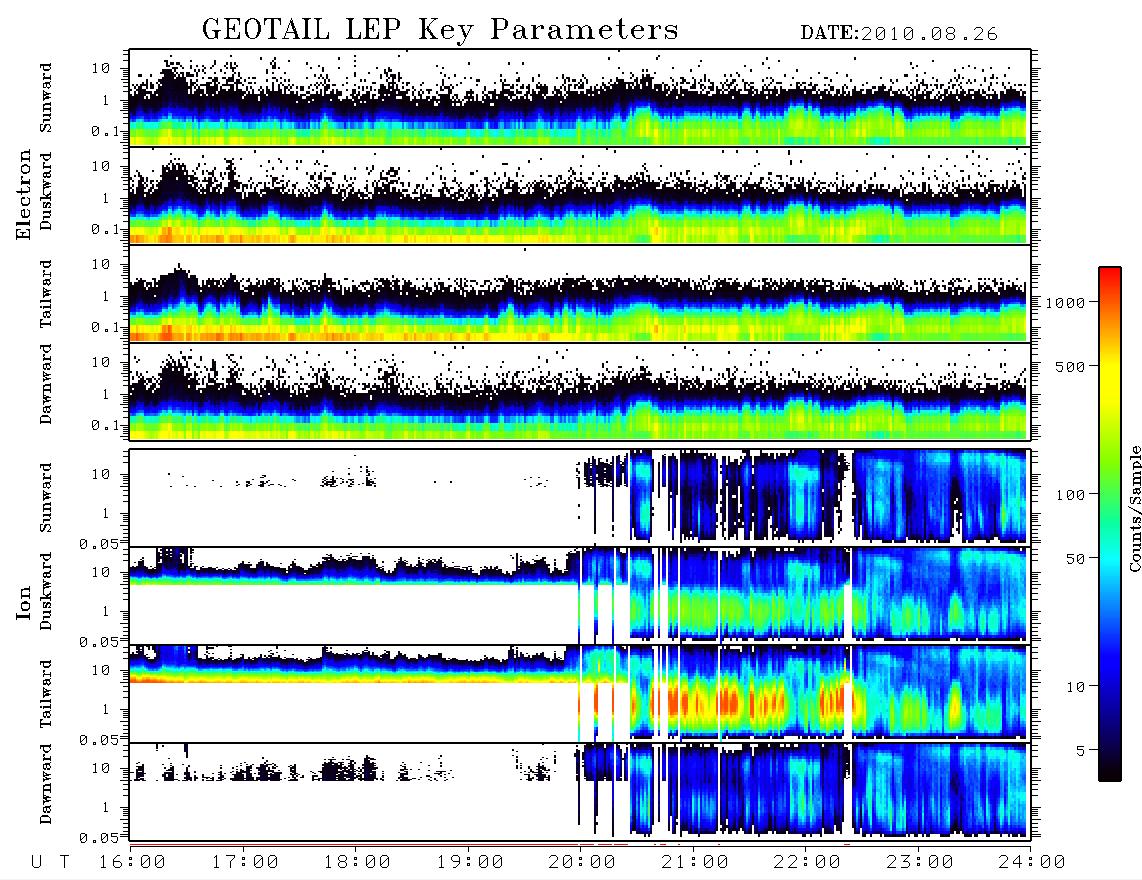Click the Ion Sunward spectrogram panel
Viewport: 1142px width, 880px height.
[580, 498]
